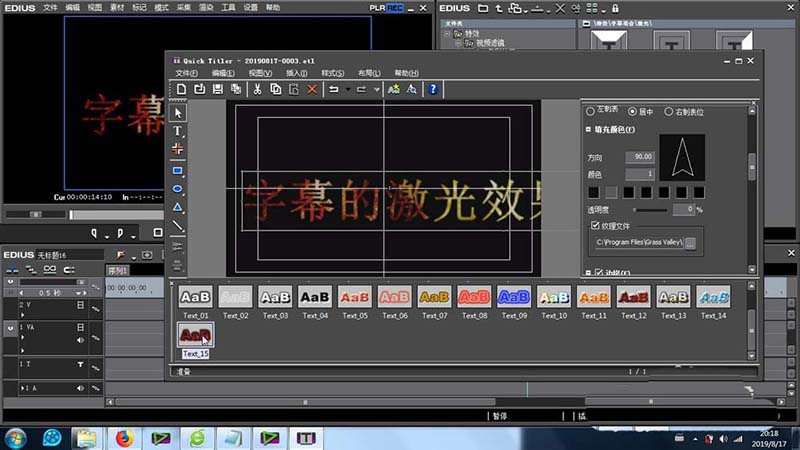
Task: Cut selection with the scissors icon
Action: (x=257, y=89)
